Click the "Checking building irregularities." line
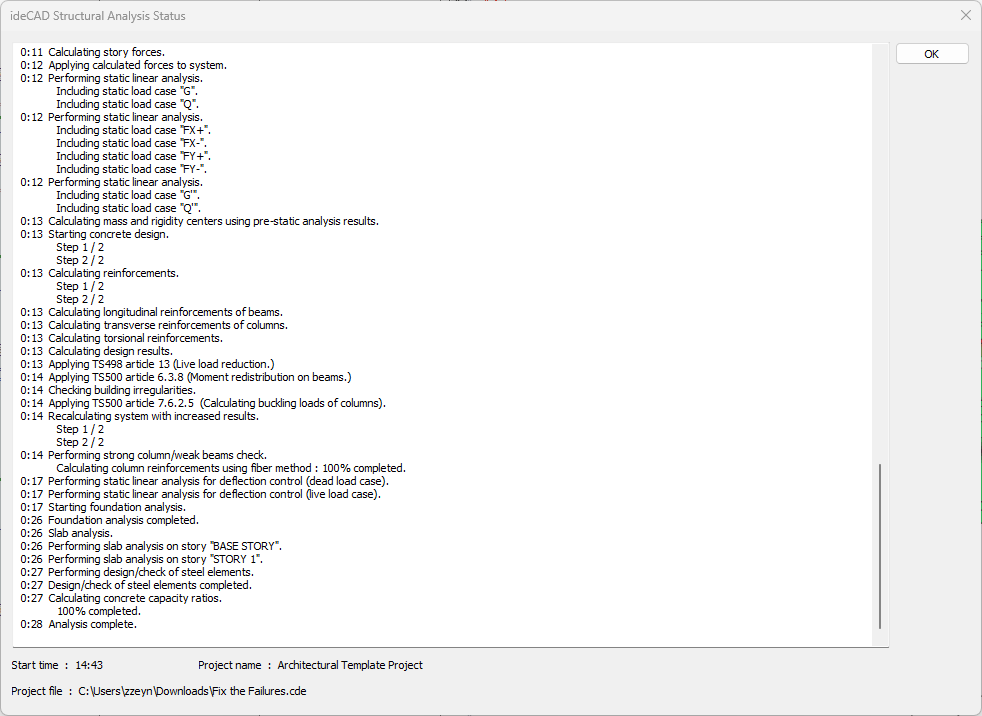 click(121, 390)
